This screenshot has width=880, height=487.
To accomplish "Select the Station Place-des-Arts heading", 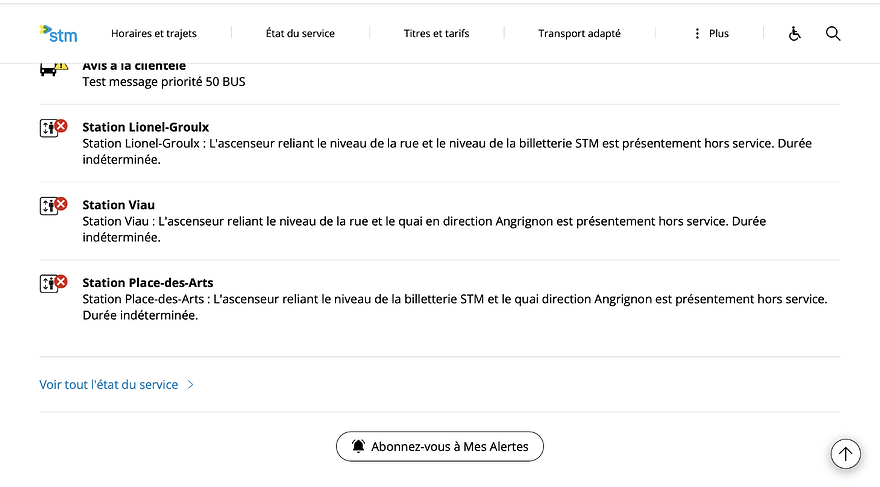I will tap(148, 282).
